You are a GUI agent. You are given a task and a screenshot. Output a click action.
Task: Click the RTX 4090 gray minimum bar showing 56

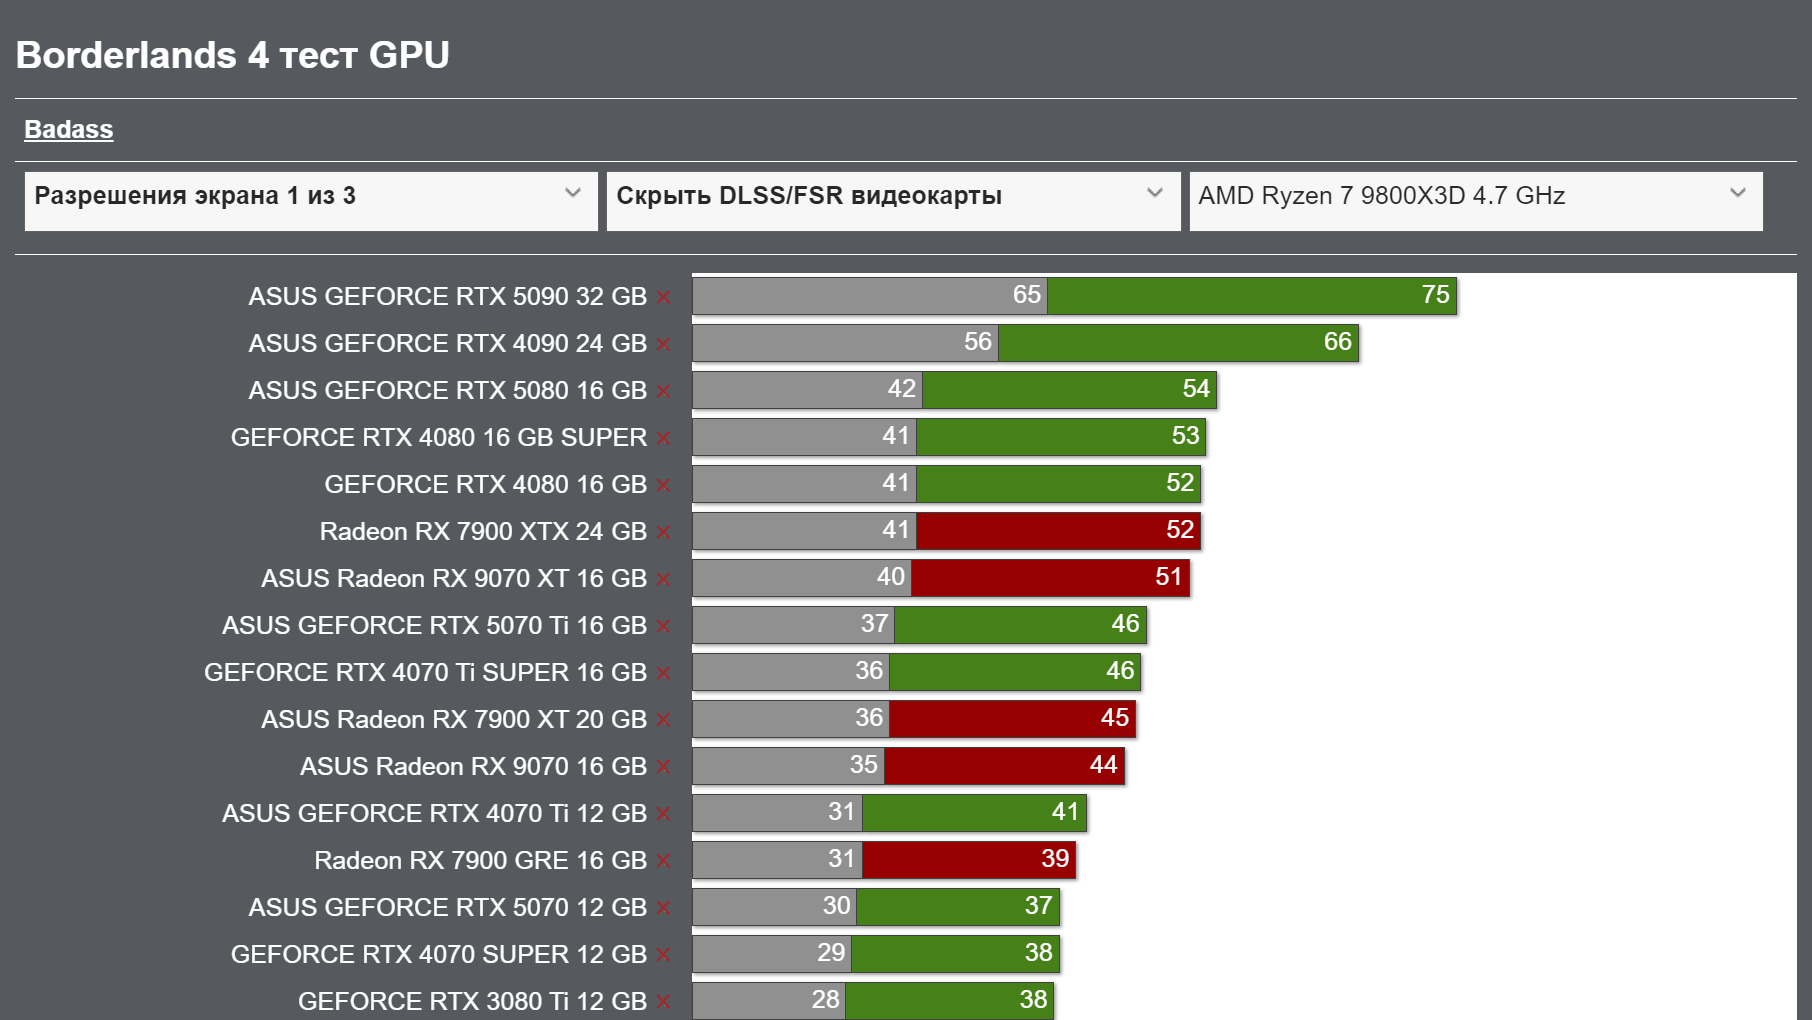[845, 343]
